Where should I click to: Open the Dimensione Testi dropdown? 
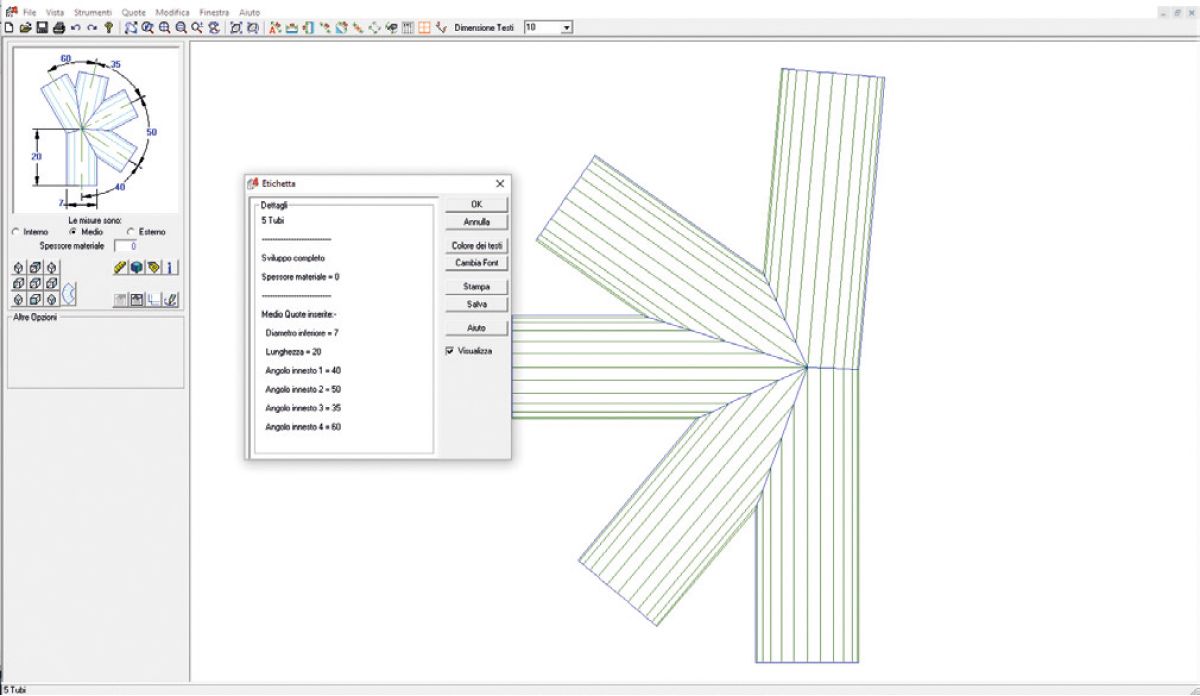coord(566,28)
